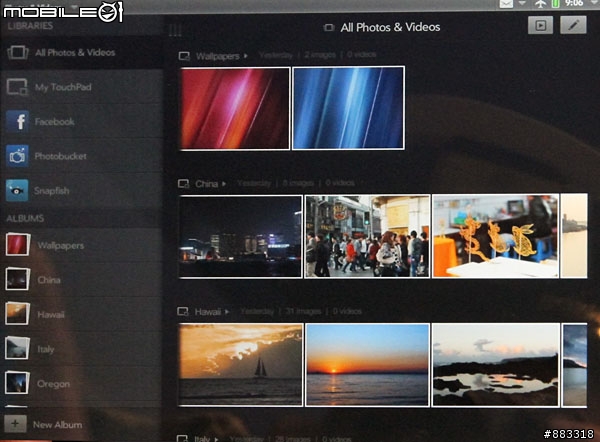
Task: Select Facebook library label
Action: tap(54, 122)
